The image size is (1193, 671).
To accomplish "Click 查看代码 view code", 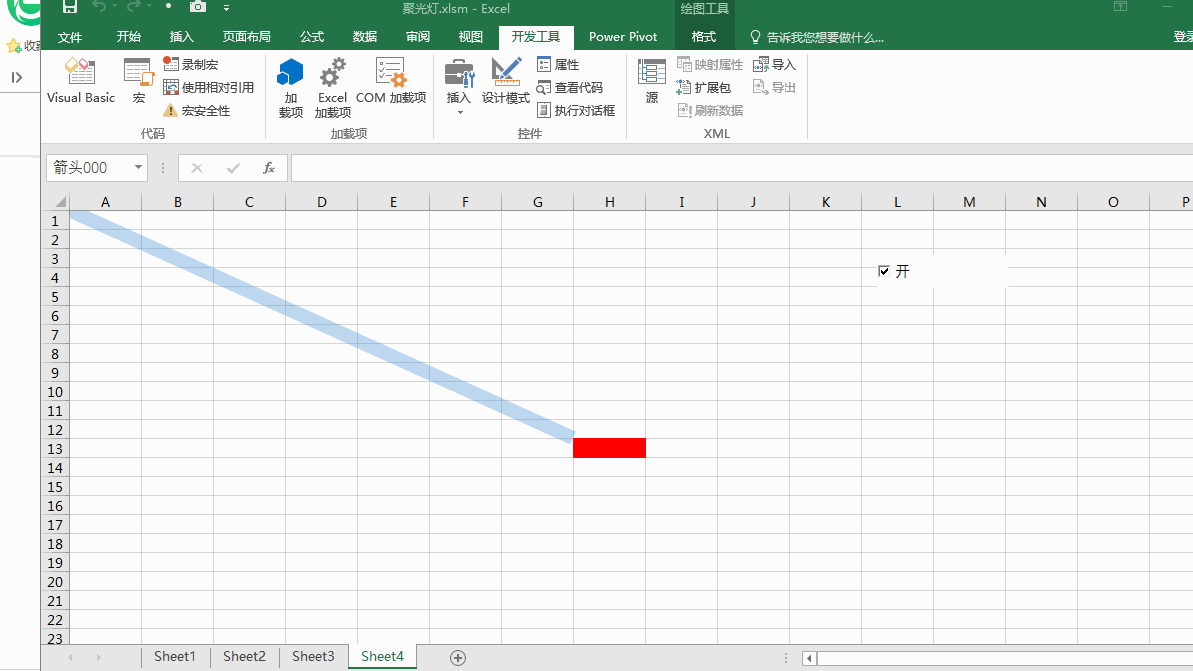I will [x=570, y=87].
